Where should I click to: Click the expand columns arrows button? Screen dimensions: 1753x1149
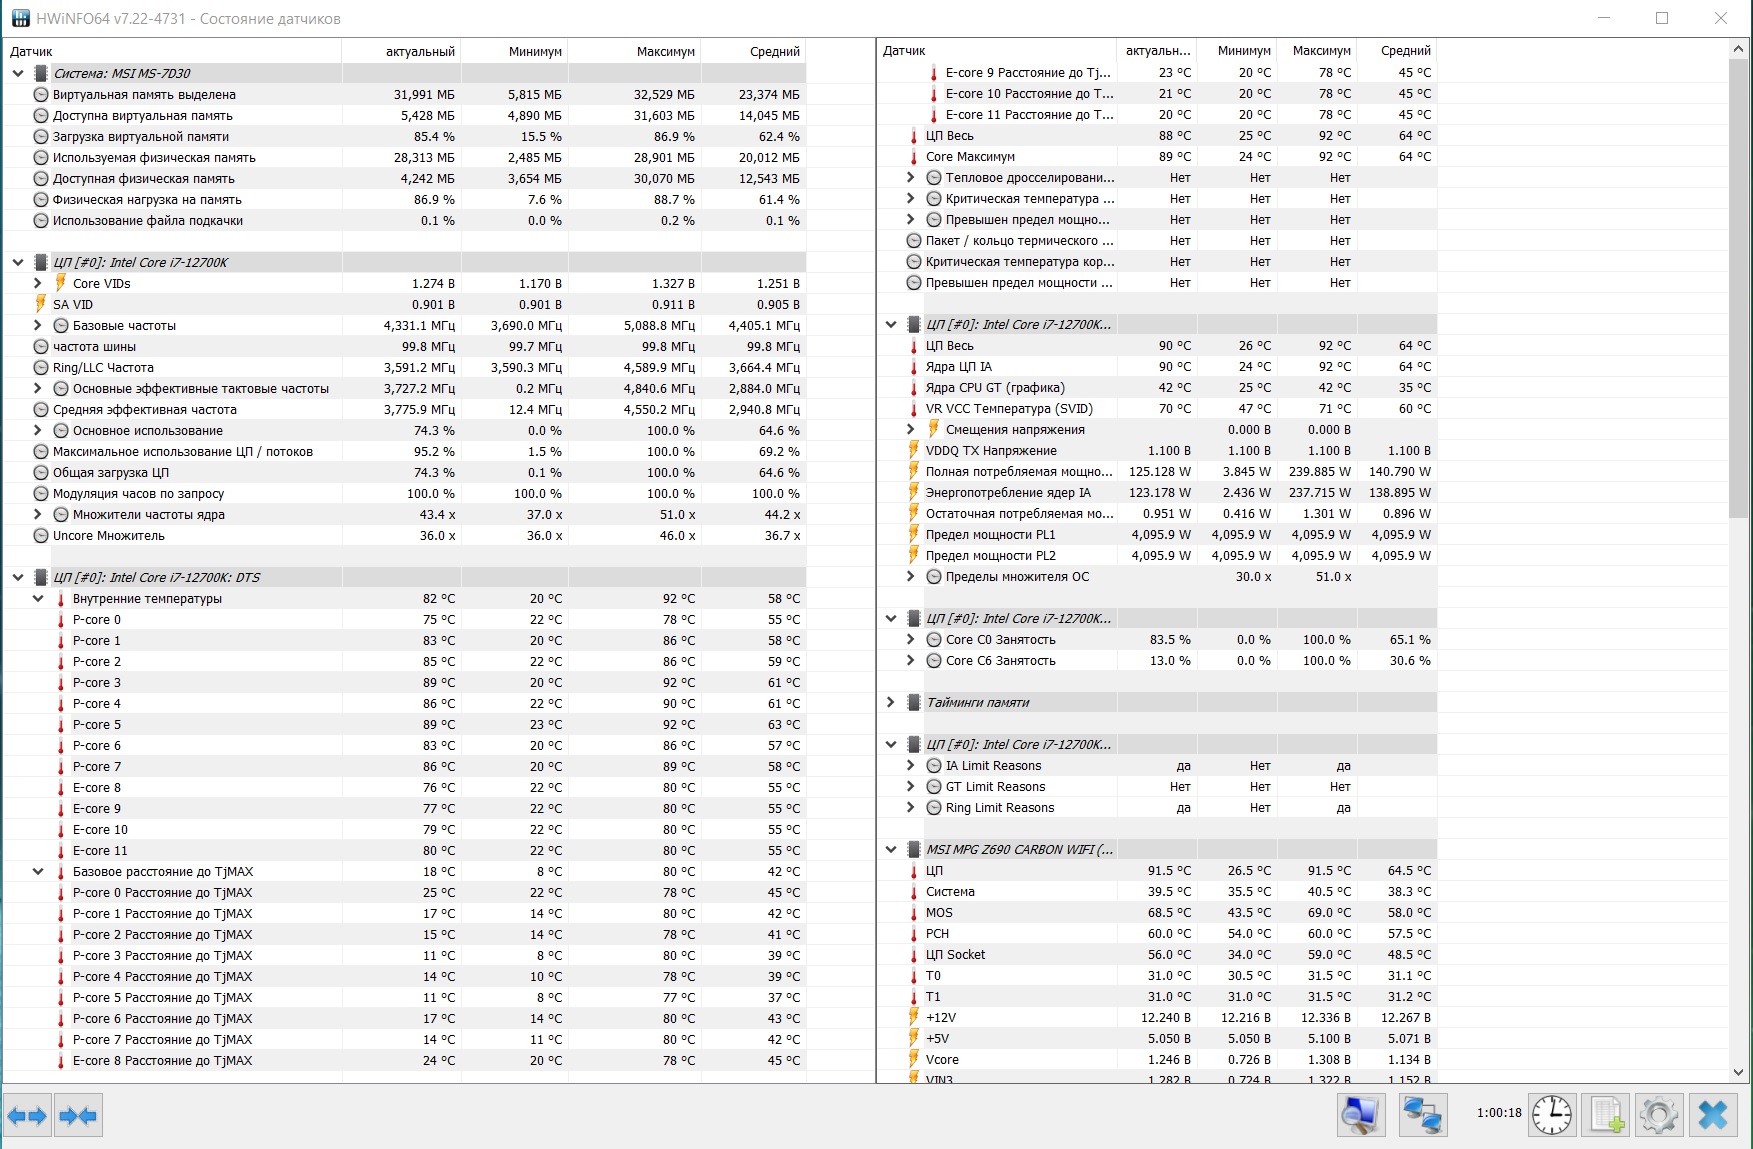(x=27, y=1115)
